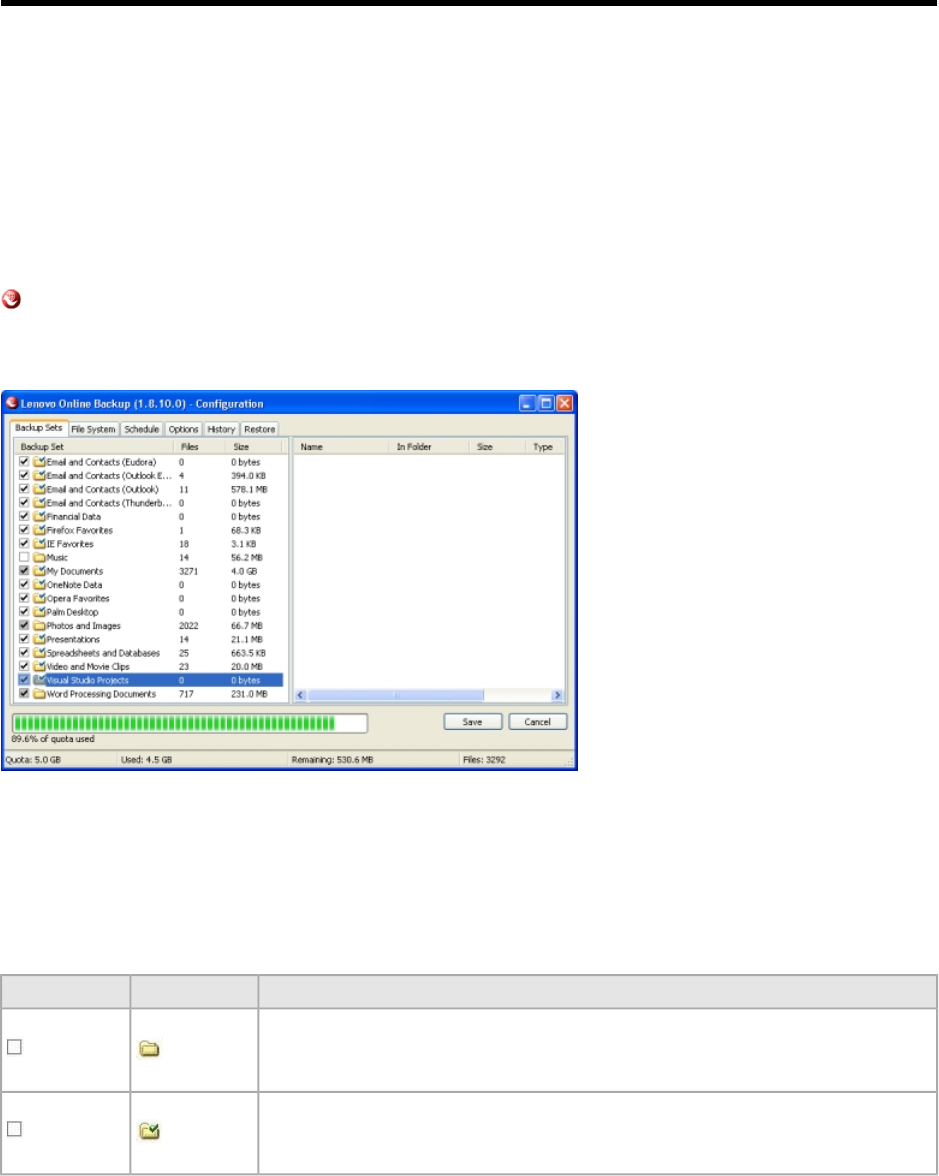Click the Type column header
Screen dimensions: 939x1176
coord(544,446)
